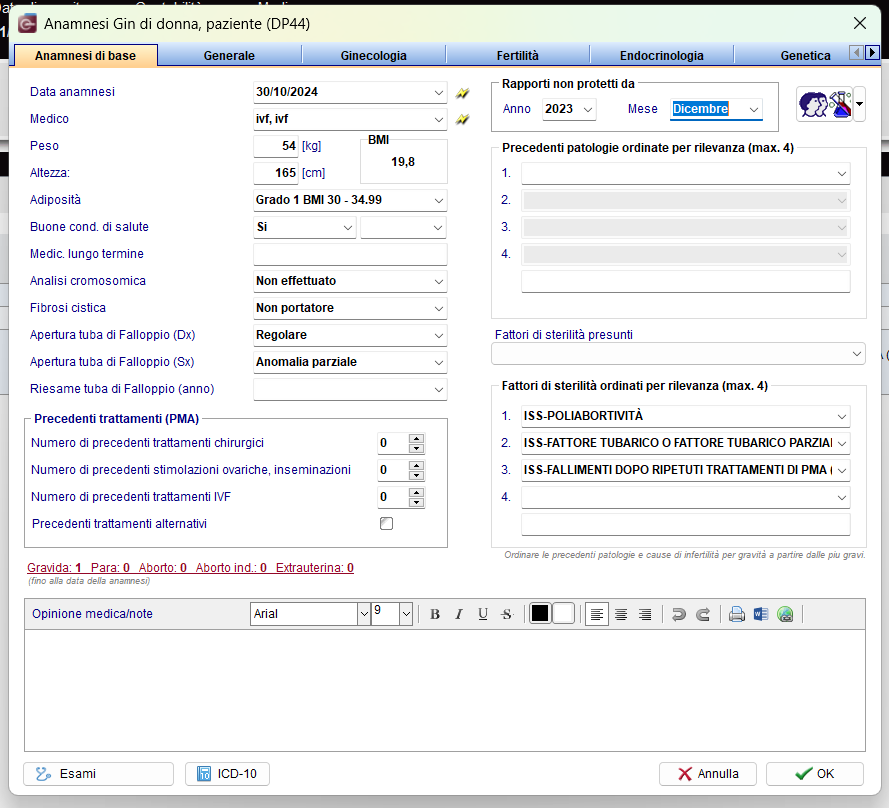Decrease number of precedenti trattamenti chirurgici

click(x=417, y=448)
